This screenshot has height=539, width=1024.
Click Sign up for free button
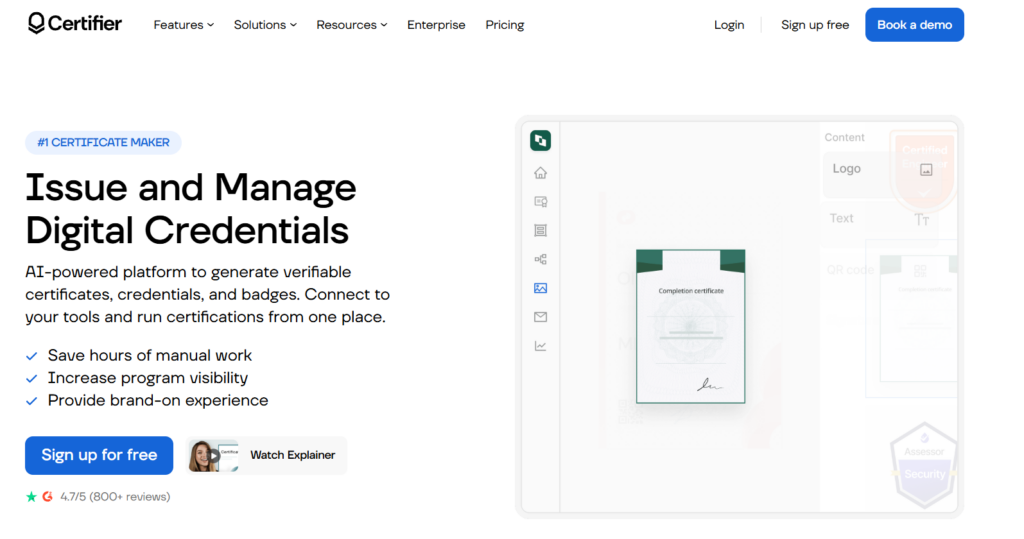point(99,455)
